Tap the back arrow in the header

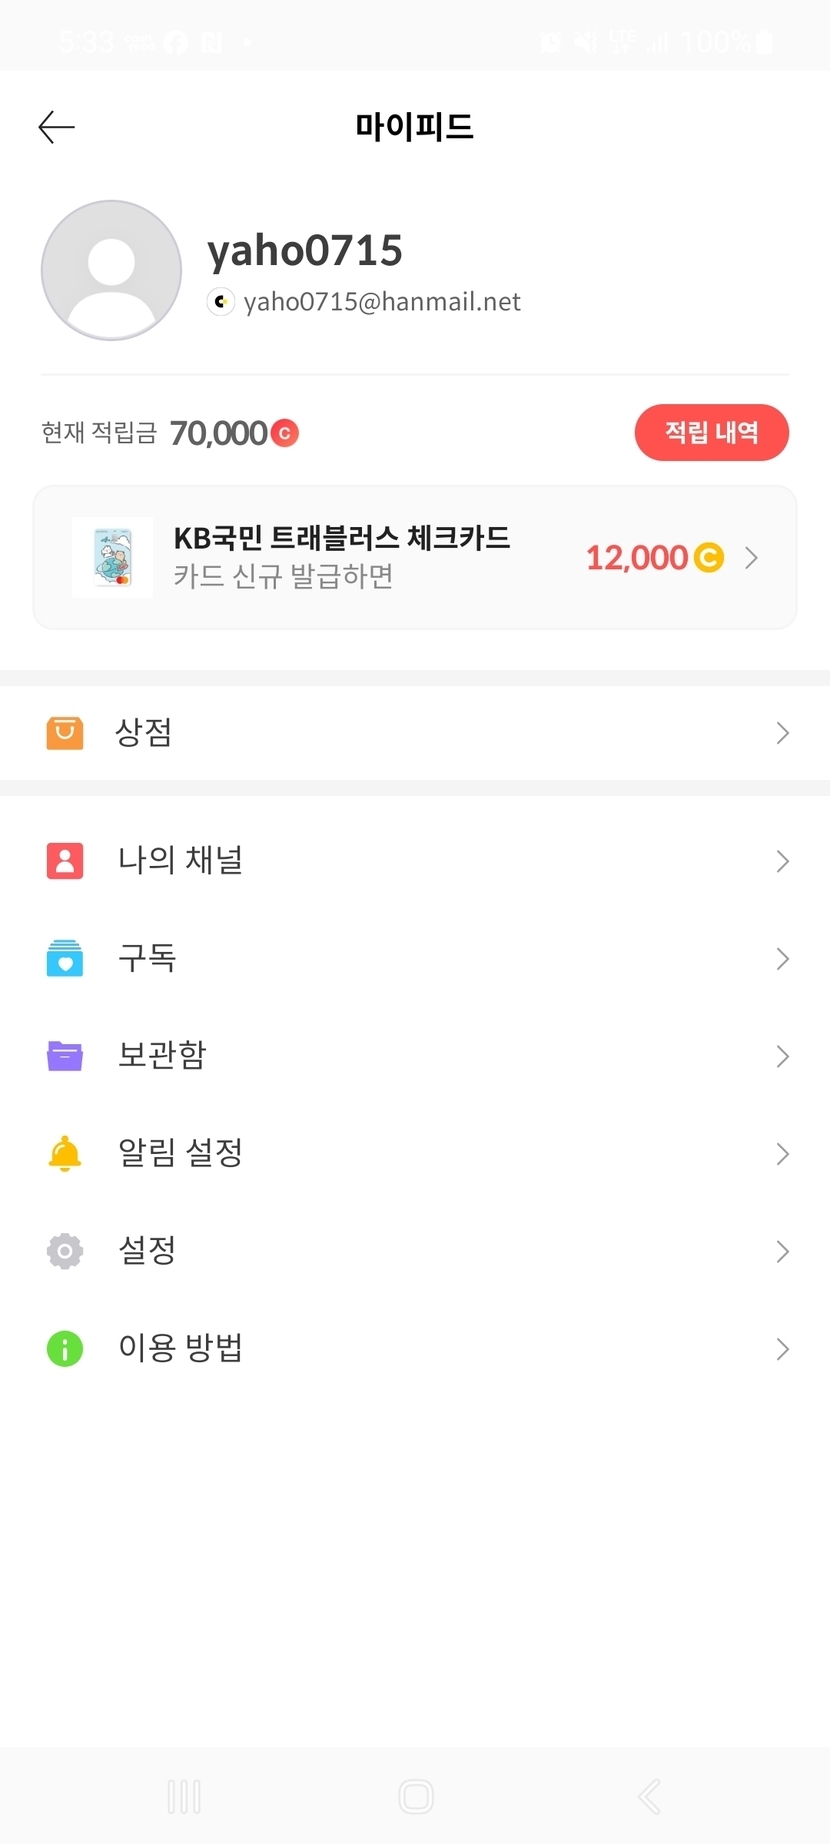tap(57, 127)
